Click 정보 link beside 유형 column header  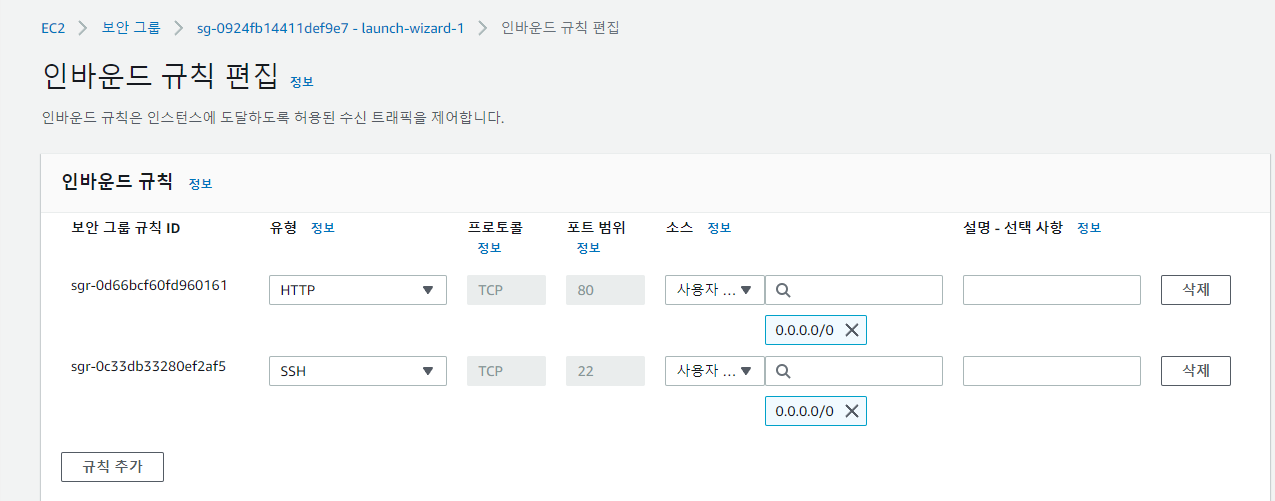click(323, 228)
